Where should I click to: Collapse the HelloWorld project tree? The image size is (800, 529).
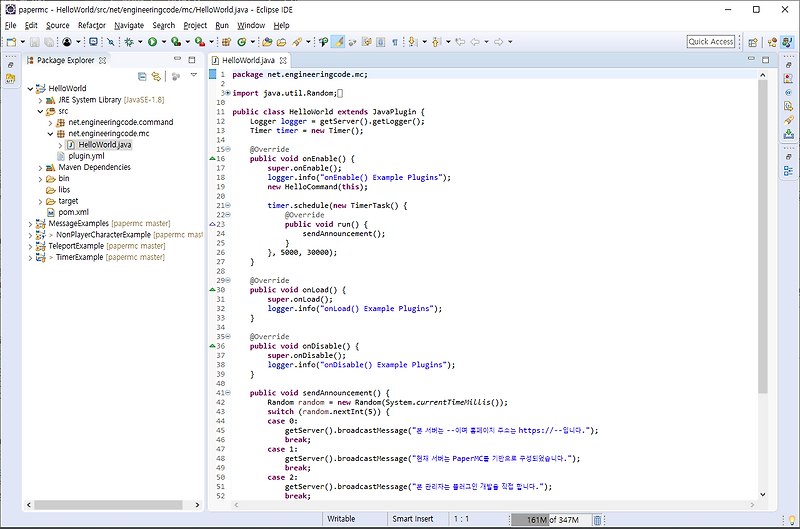(x=29, y=88)
